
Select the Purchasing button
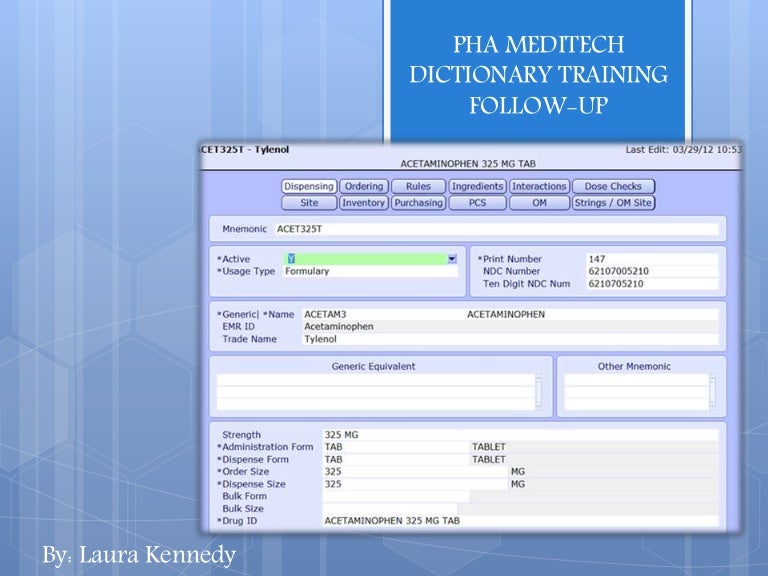(x=418, y=203)
